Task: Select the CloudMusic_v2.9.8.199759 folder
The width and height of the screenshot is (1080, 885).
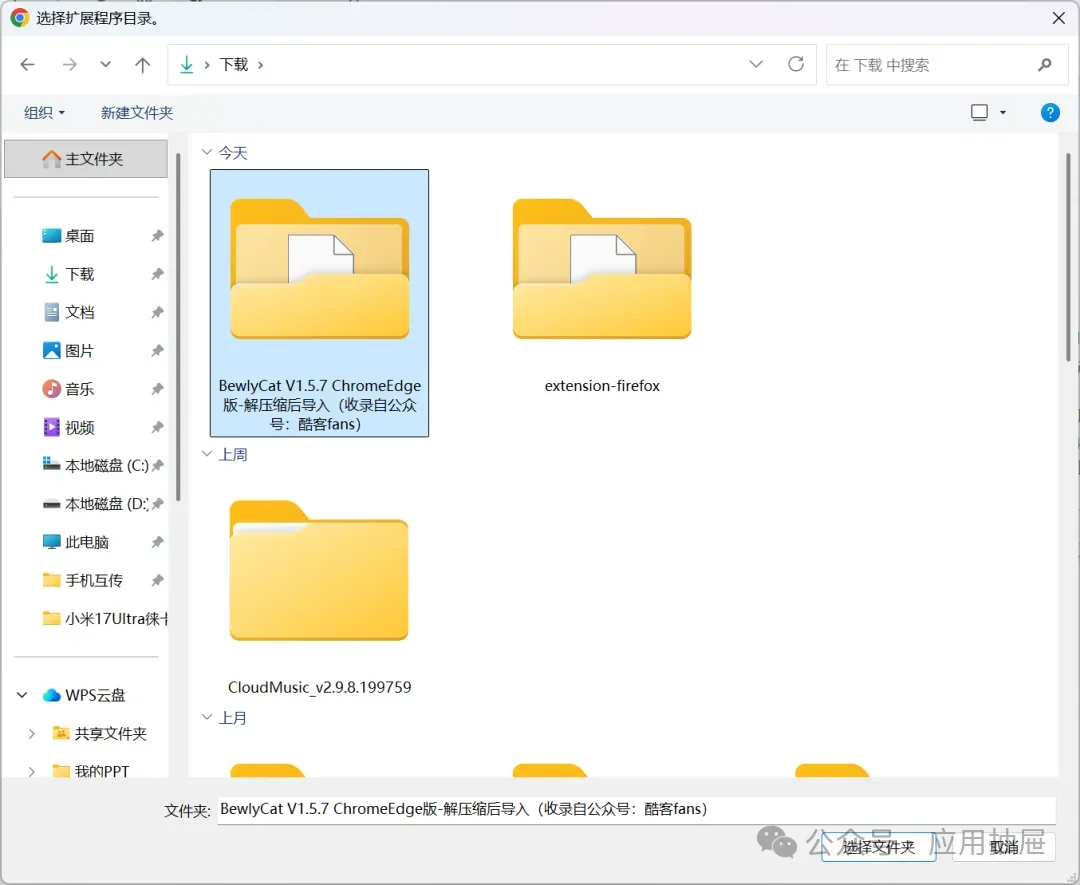Action: point(320,597)
